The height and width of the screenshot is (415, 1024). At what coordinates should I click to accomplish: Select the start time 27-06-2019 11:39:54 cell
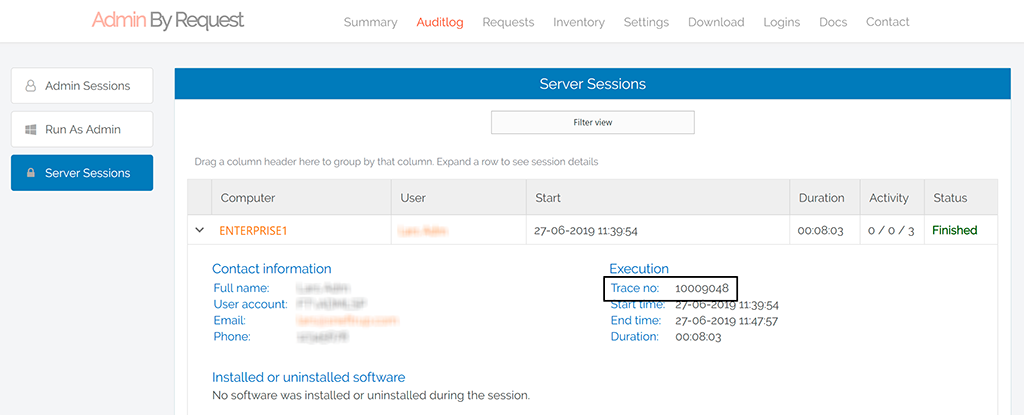tap(658, 230)
